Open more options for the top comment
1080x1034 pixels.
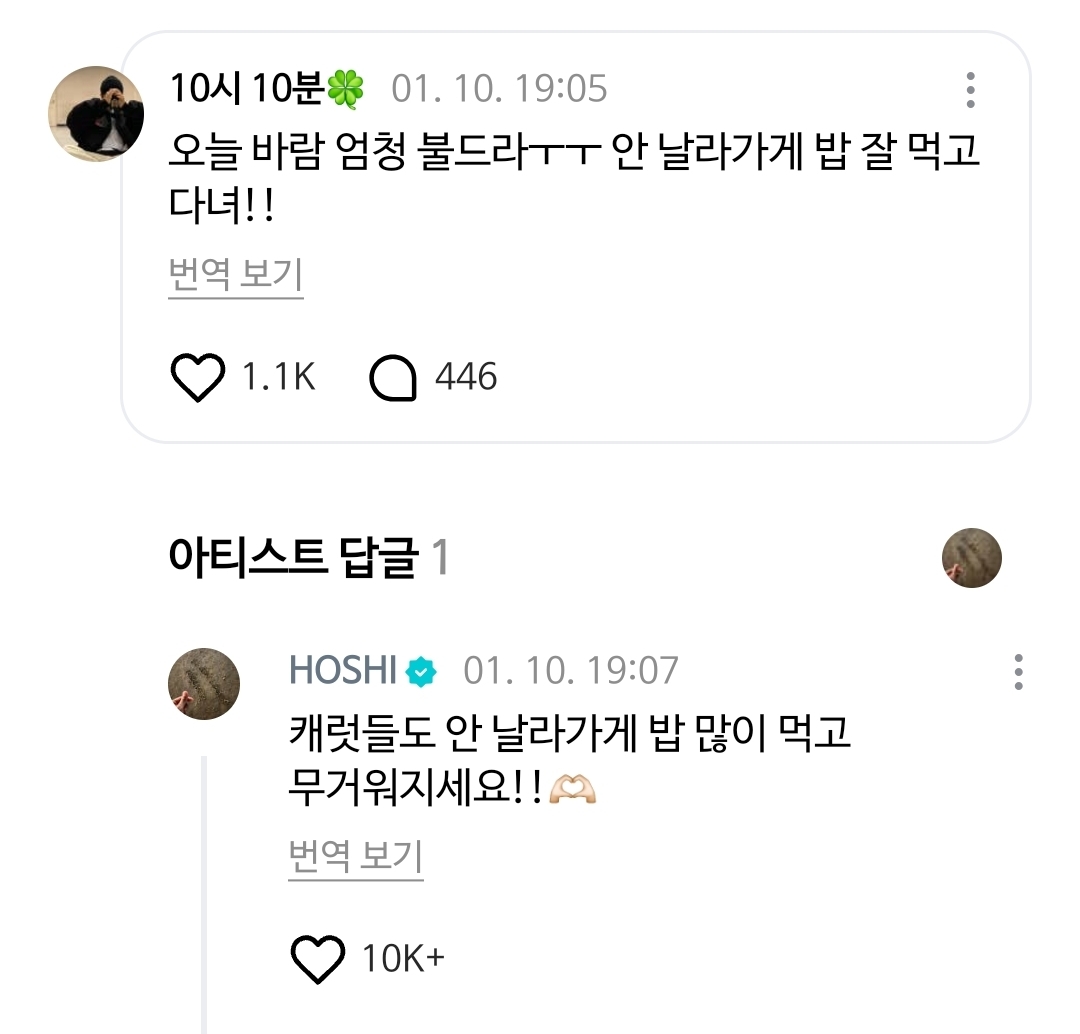(970, 90)
